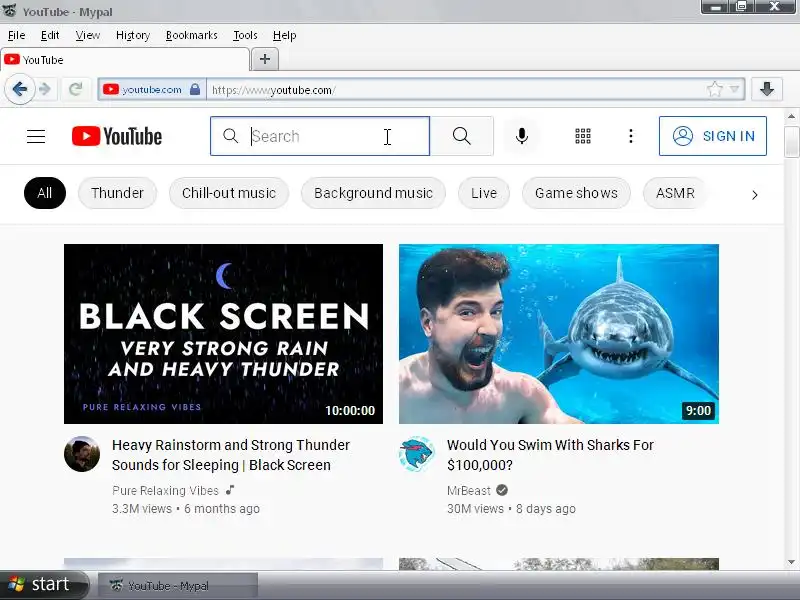Click the magnifier search button
800x600 pixels.
pyautogui.click(x=461, y=136)
